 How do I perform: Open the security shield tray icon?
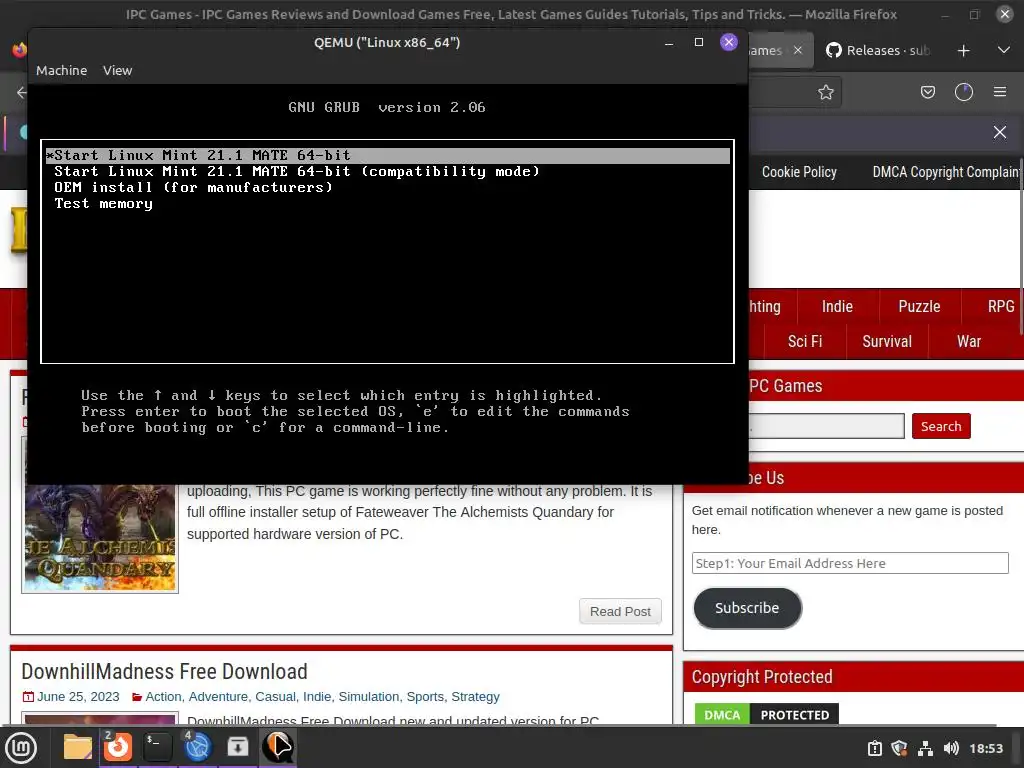tap(900, 748)
